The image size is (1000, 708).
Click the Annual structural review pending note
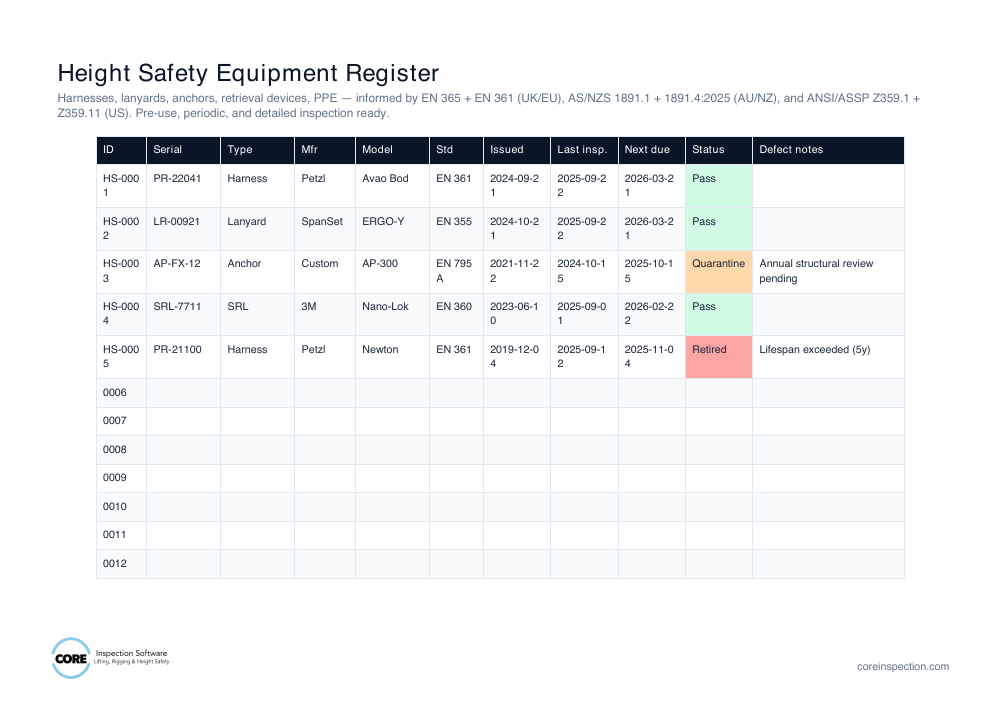pos(828,272)
